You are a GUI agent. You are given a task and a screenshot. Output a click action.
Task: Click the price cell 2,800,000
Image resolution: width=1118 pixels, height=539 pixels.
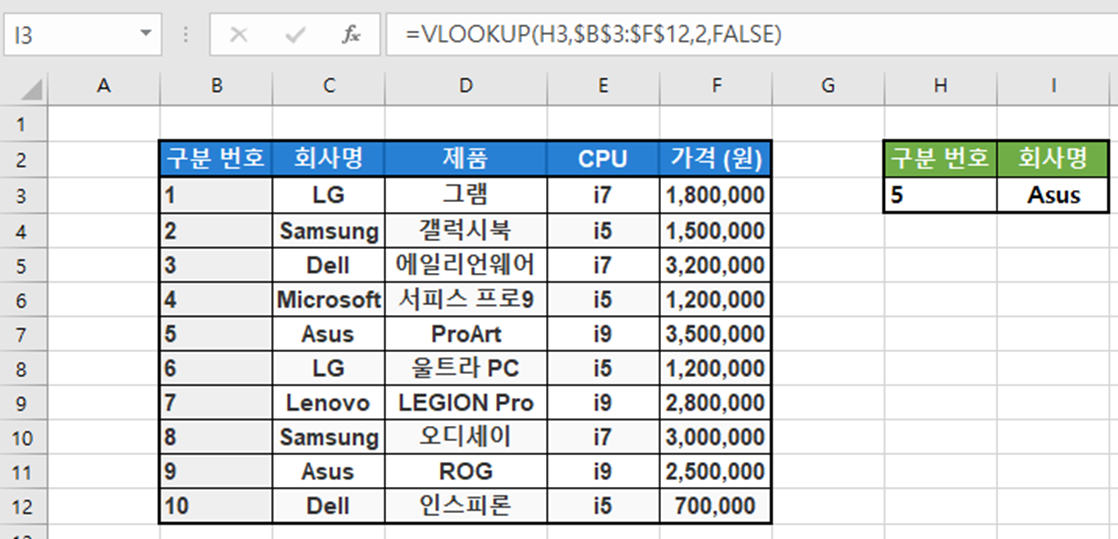pos(716,403)
